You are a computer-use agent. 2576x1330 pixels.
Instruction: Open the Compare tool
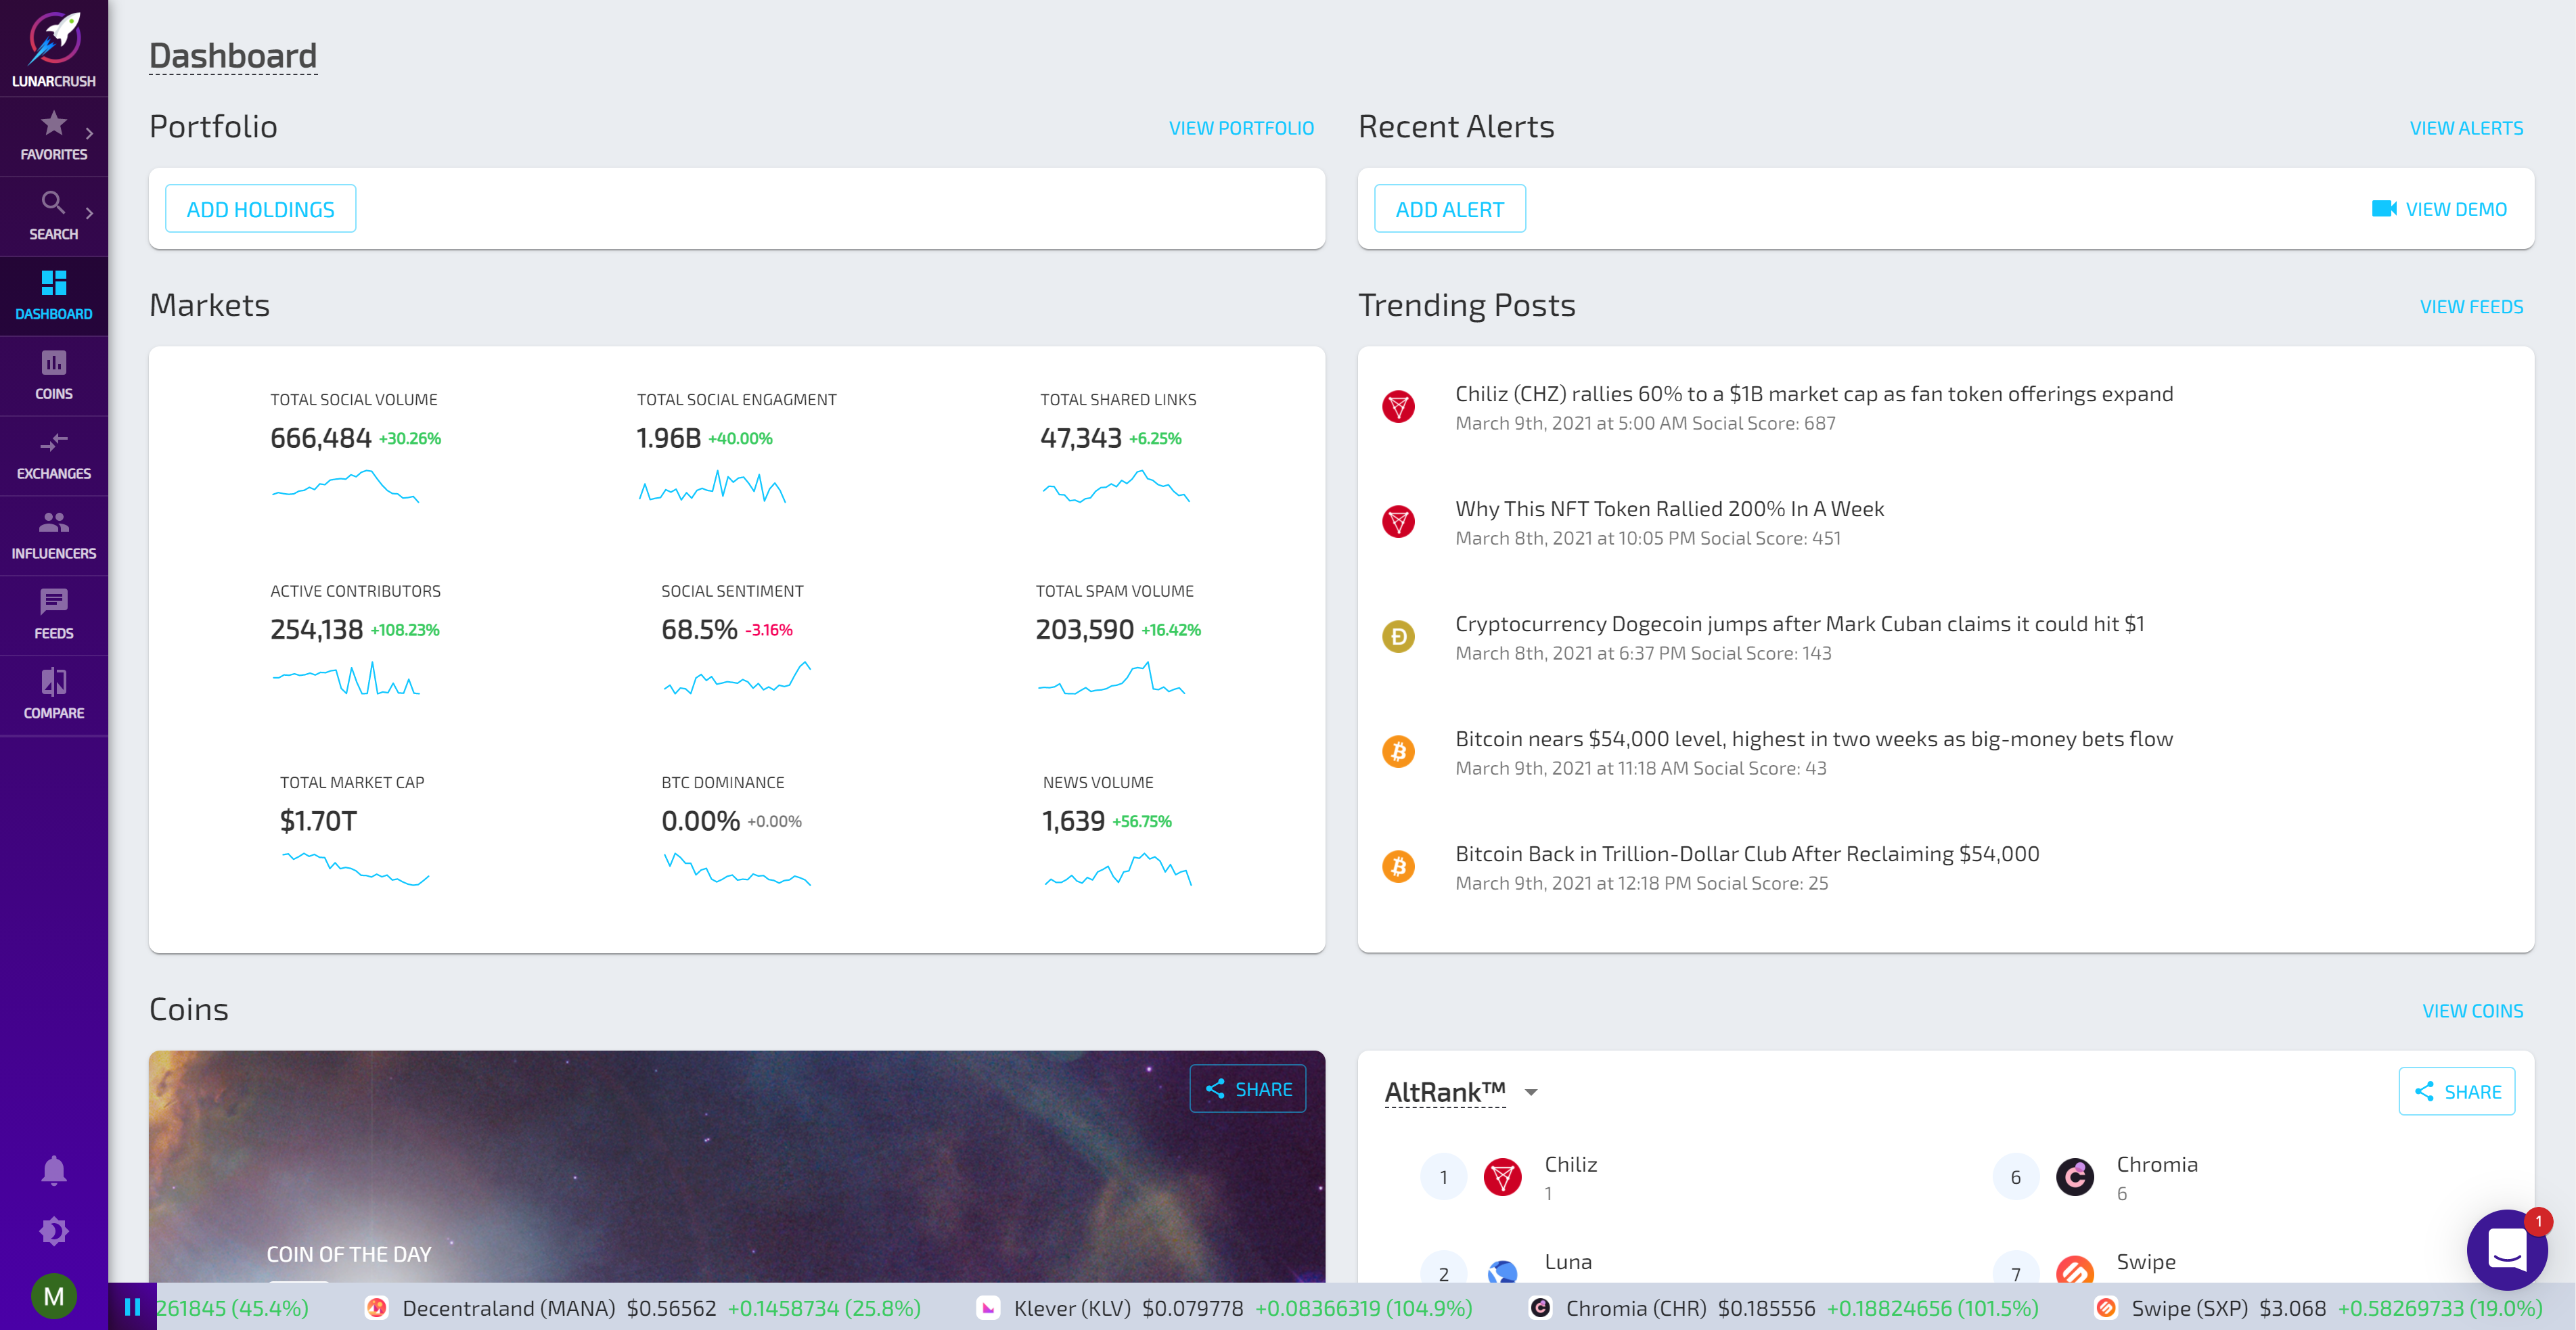[x=54, y=695]
